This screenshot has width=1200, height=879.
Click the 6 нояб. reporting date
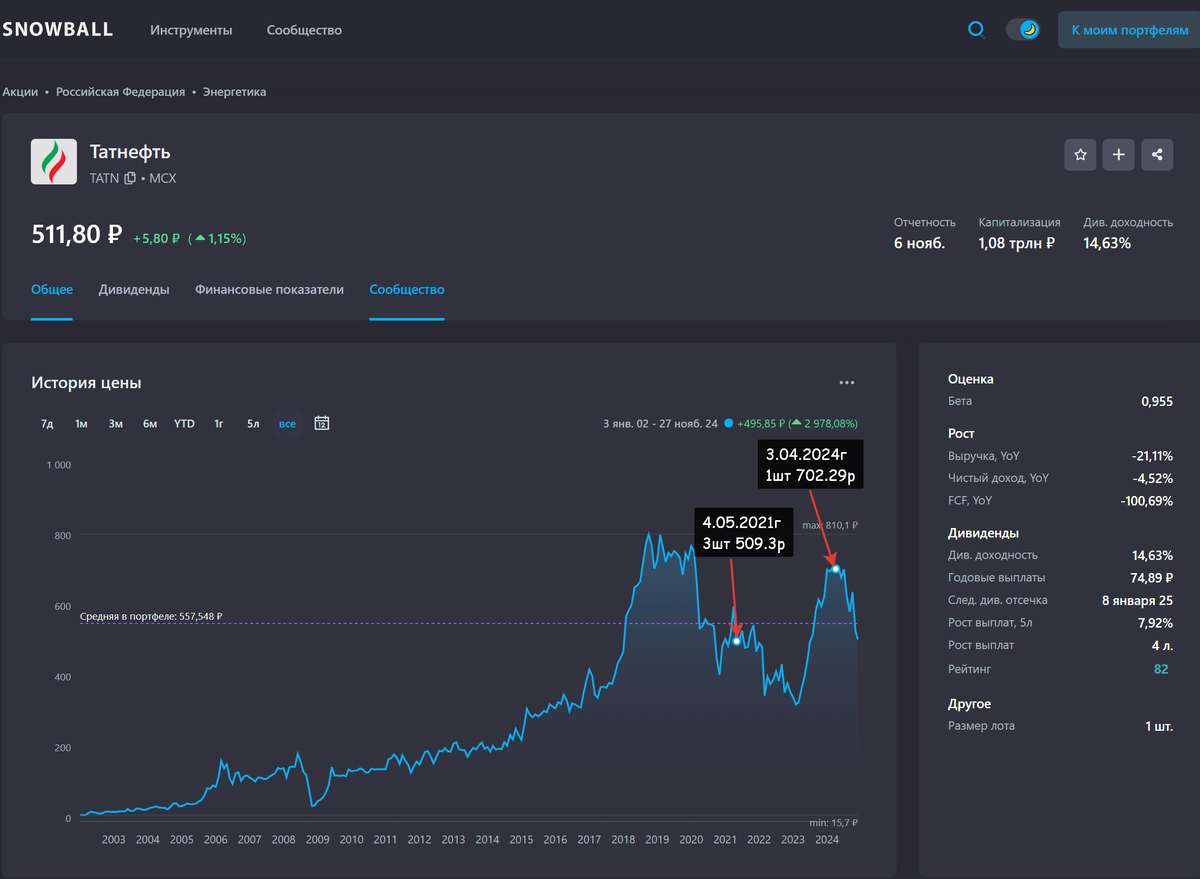pyautogui.click(x=919, y=243)
